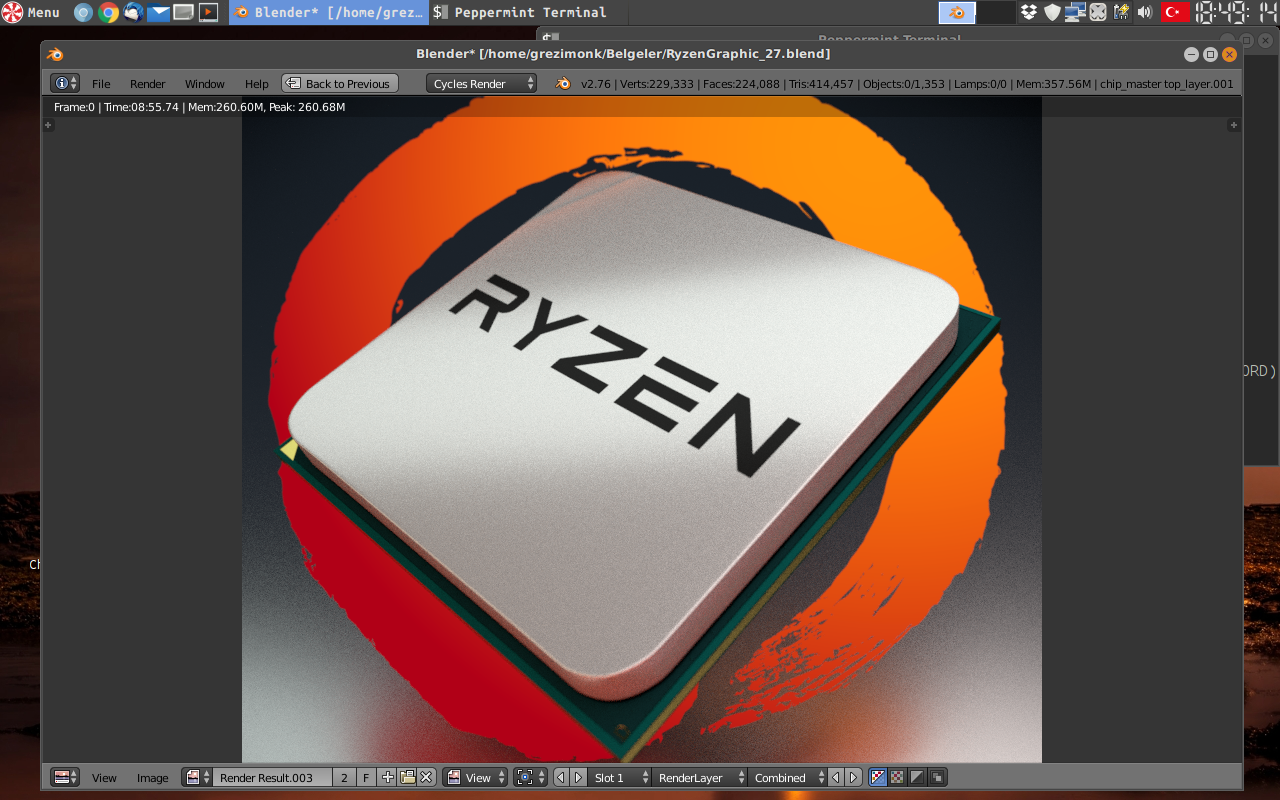Open the Cycles Render engine dropdown
The image size is (1280, 800).
(x=482, y=84)
